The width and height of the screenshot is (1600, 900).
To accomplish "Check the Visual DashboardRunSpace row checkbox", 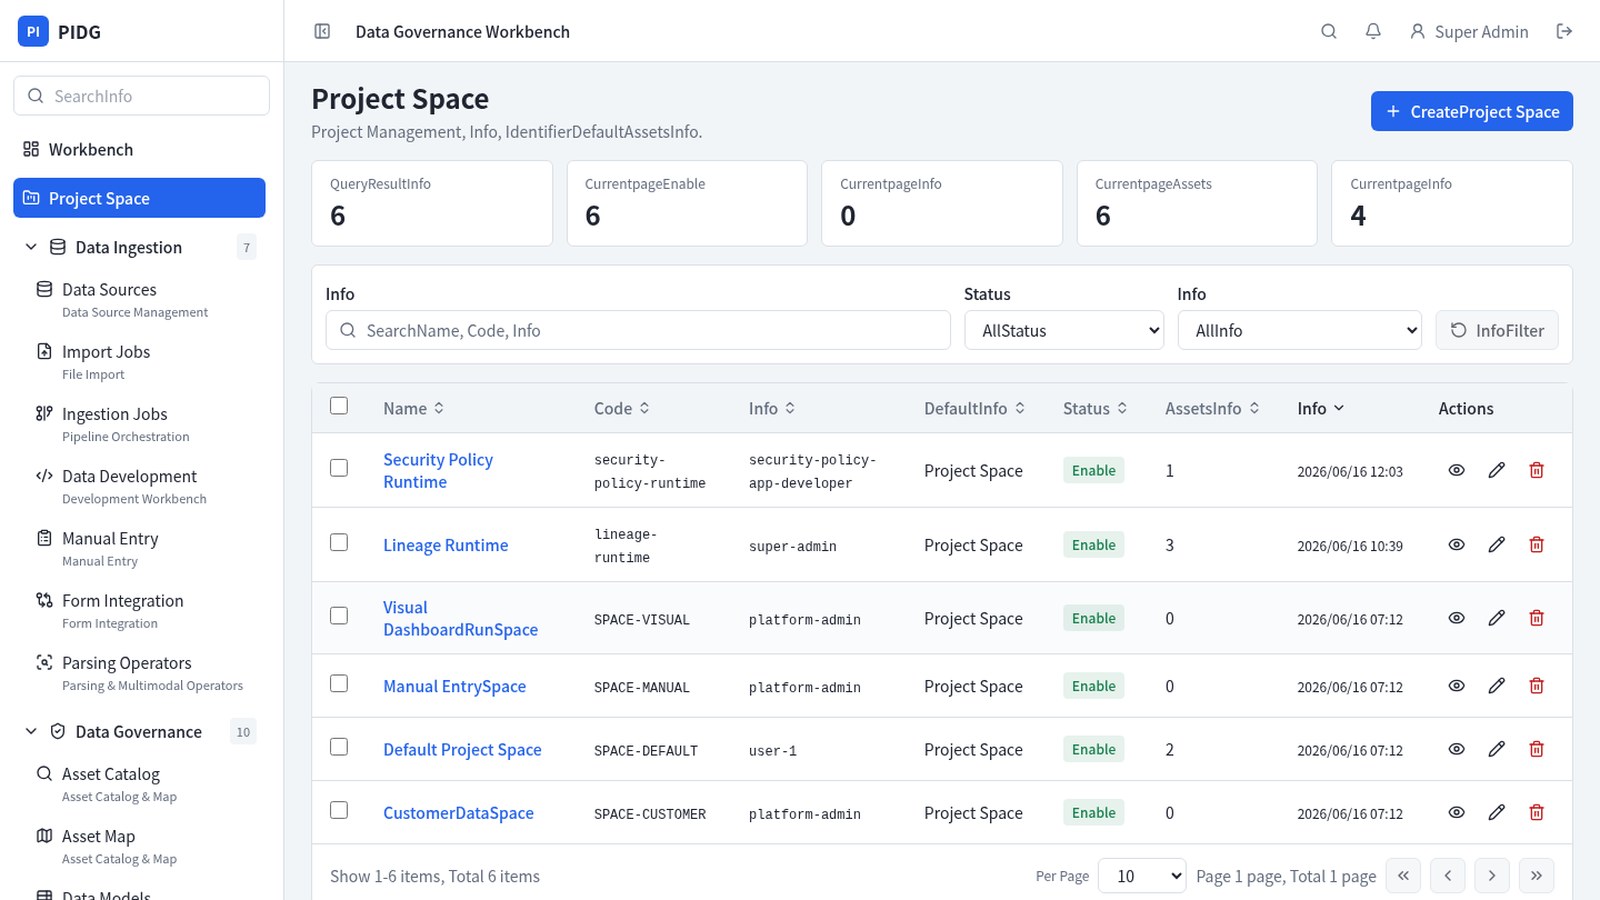I will (x=339, y=616).
